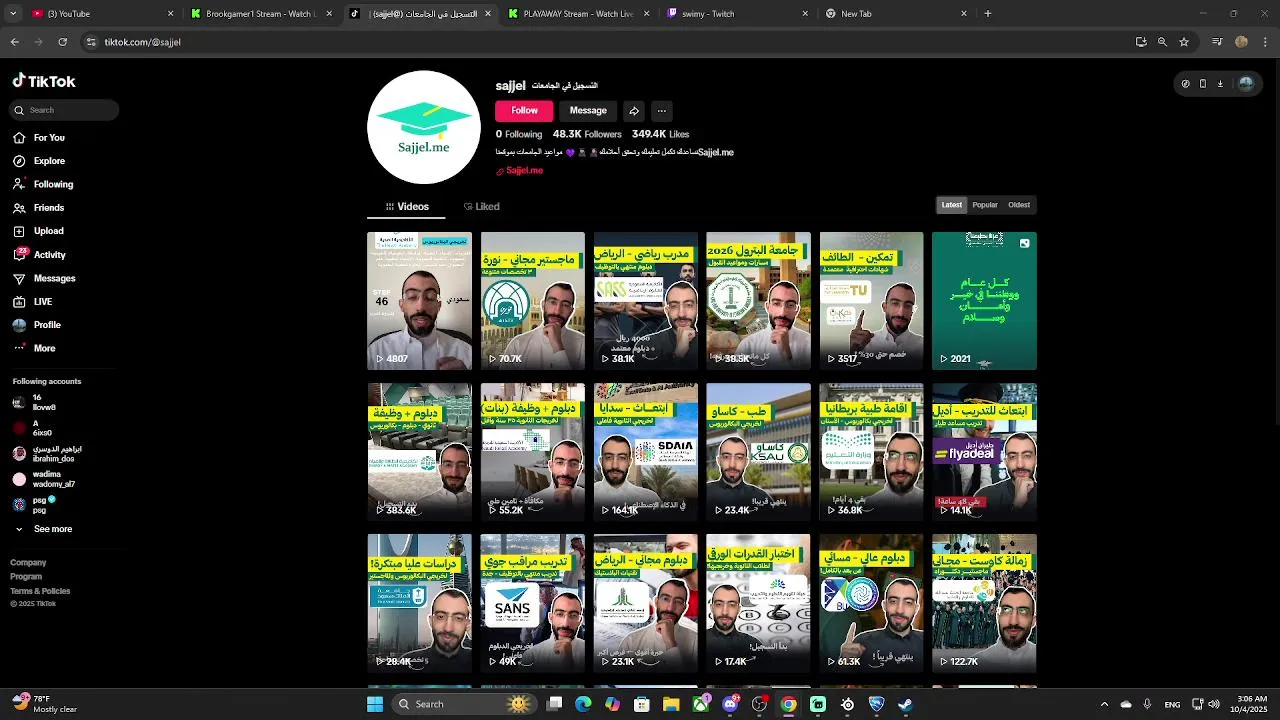Open the More menu in sidebar
This screenshot has height=720, width=1280.
(44, 348)
